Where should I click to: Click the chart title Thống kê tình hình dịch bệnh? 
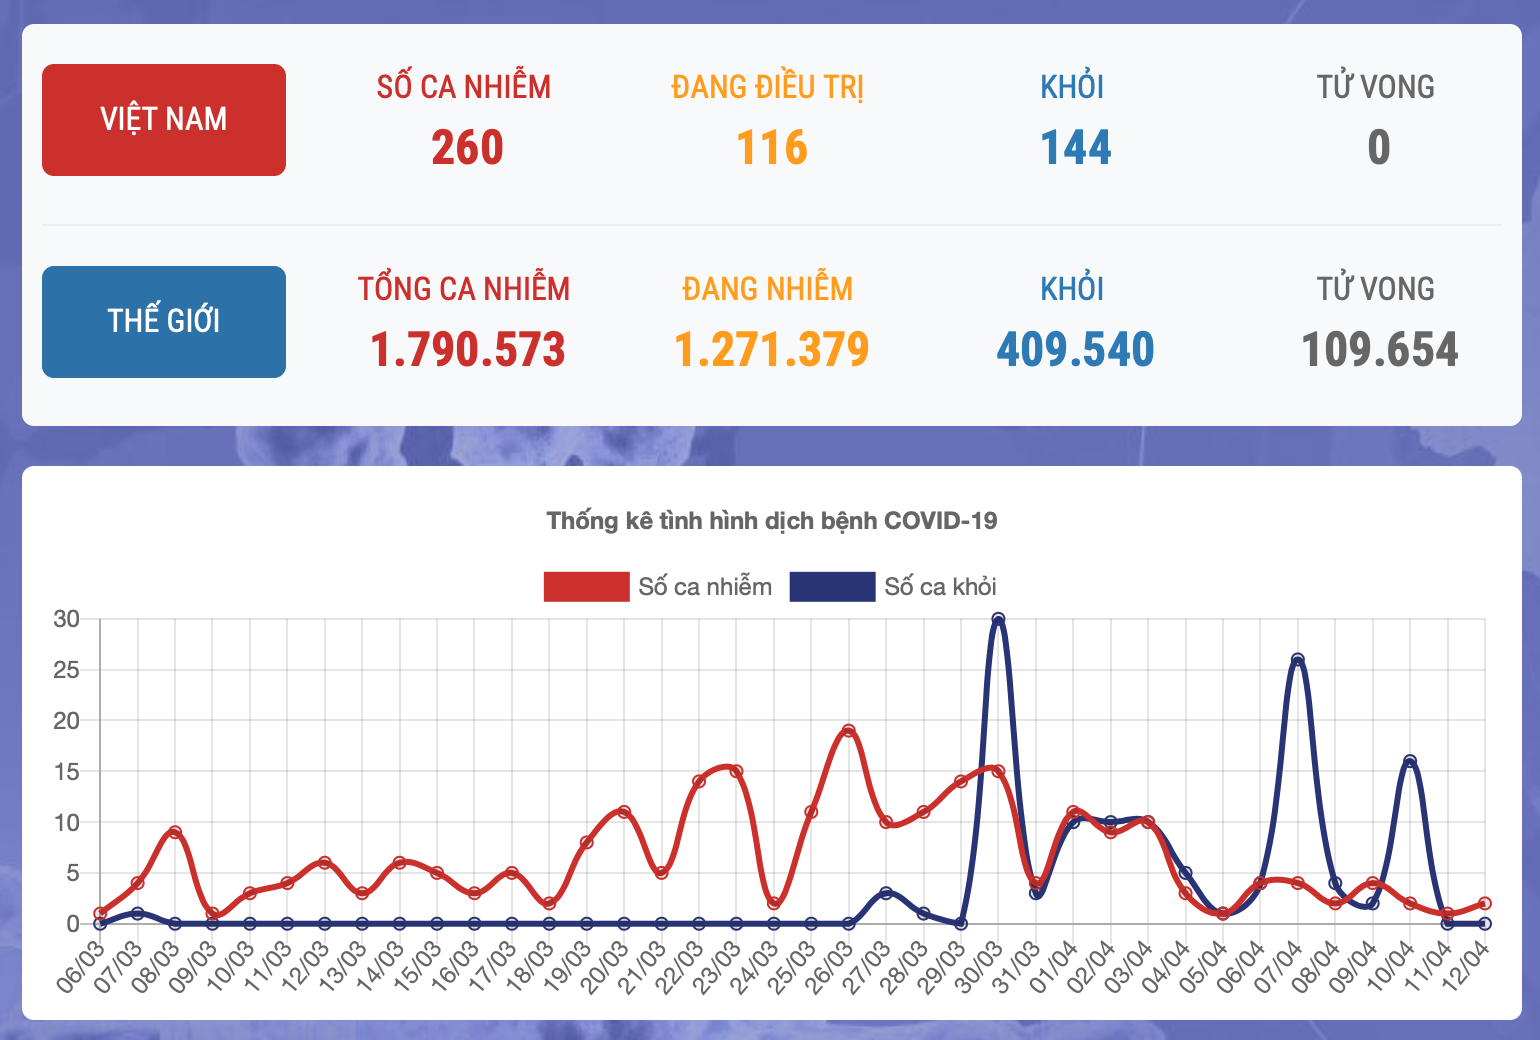coord(771,521)
